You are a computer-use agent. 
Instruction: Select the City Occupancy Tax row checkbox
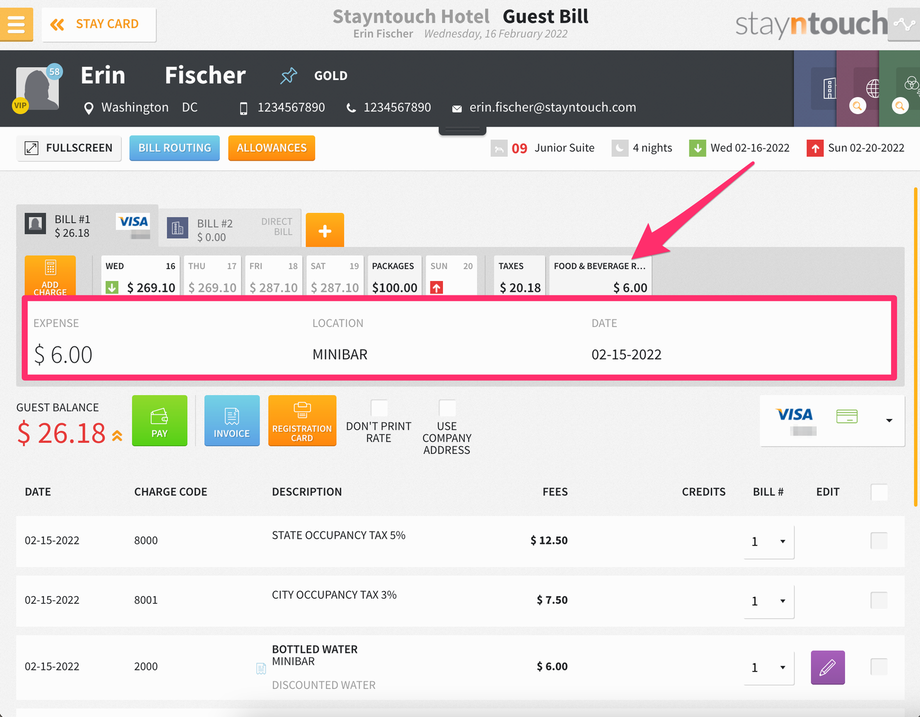[879, 600]
